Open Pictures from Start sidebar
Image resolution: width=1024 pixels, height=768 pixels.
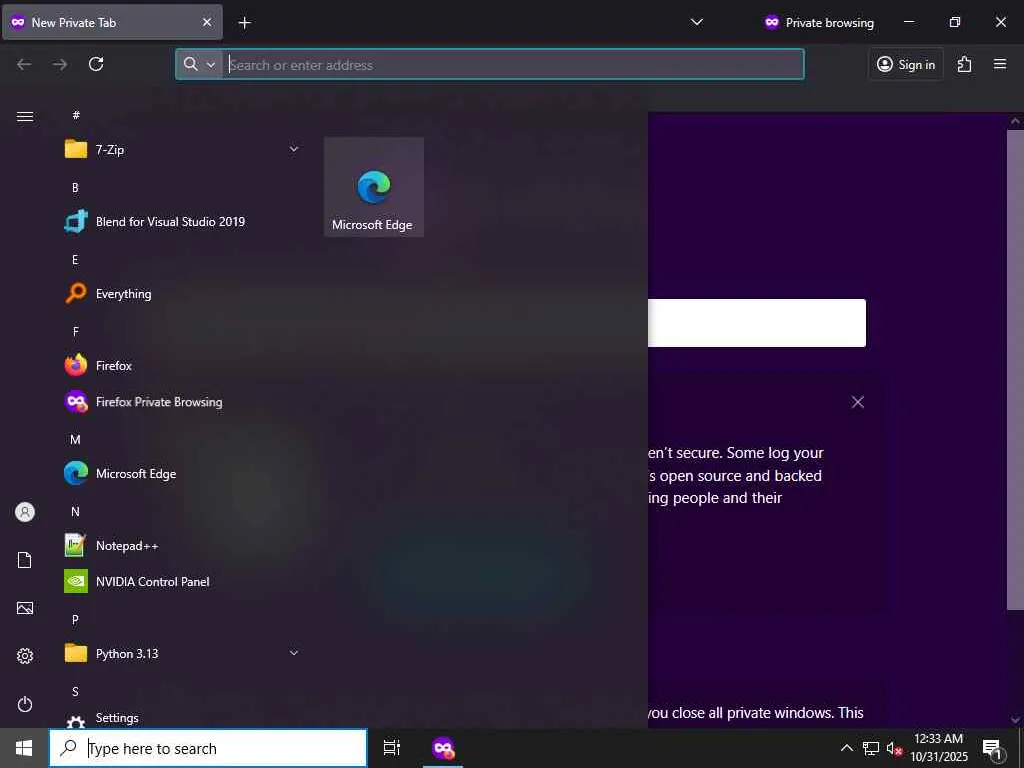tap(25, 608)
